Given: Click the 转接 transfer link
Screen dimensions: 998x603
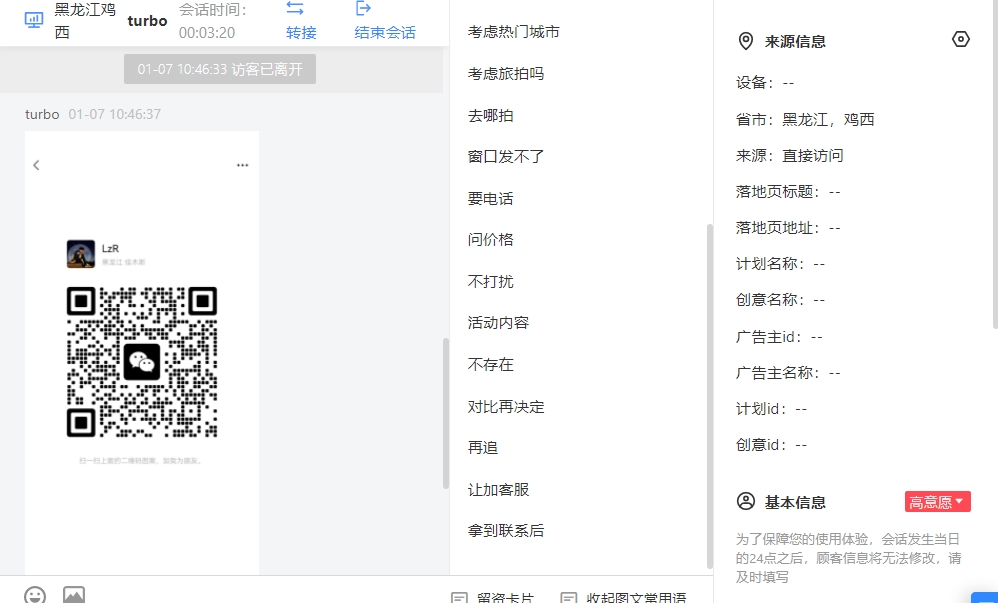Looking at the screenshot, I should (301, 32).
